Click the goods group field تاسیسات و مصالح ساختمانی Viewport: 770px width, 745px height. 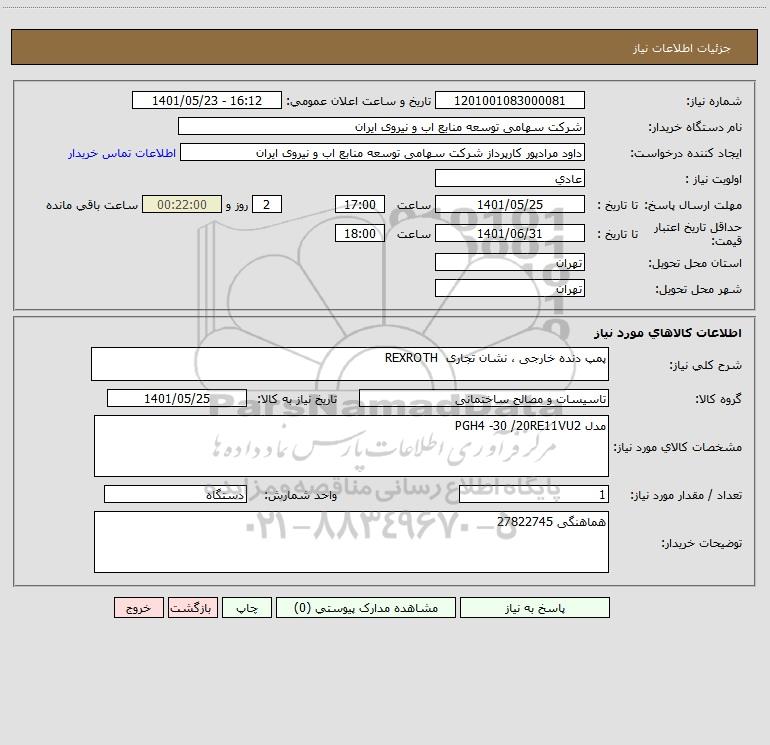tap(484, 398)
